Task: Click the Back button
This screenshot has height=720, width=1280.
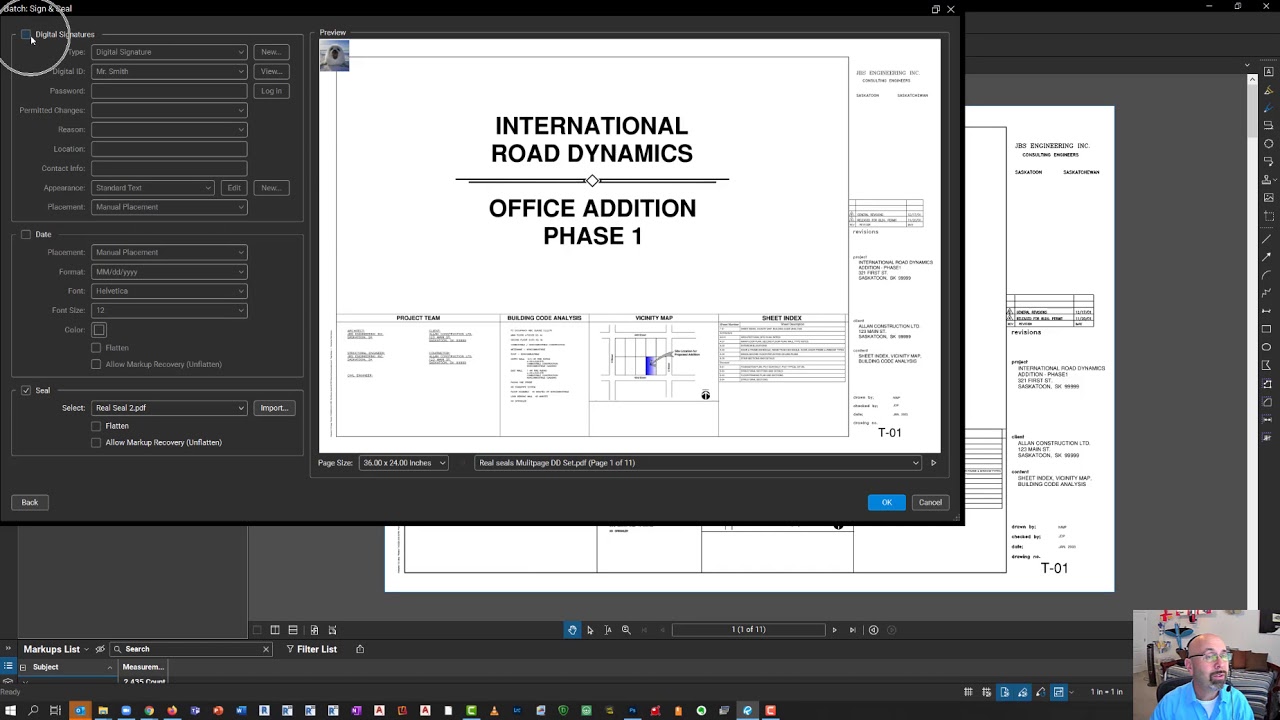Action: pyautogui.click(x=30, y=503)
